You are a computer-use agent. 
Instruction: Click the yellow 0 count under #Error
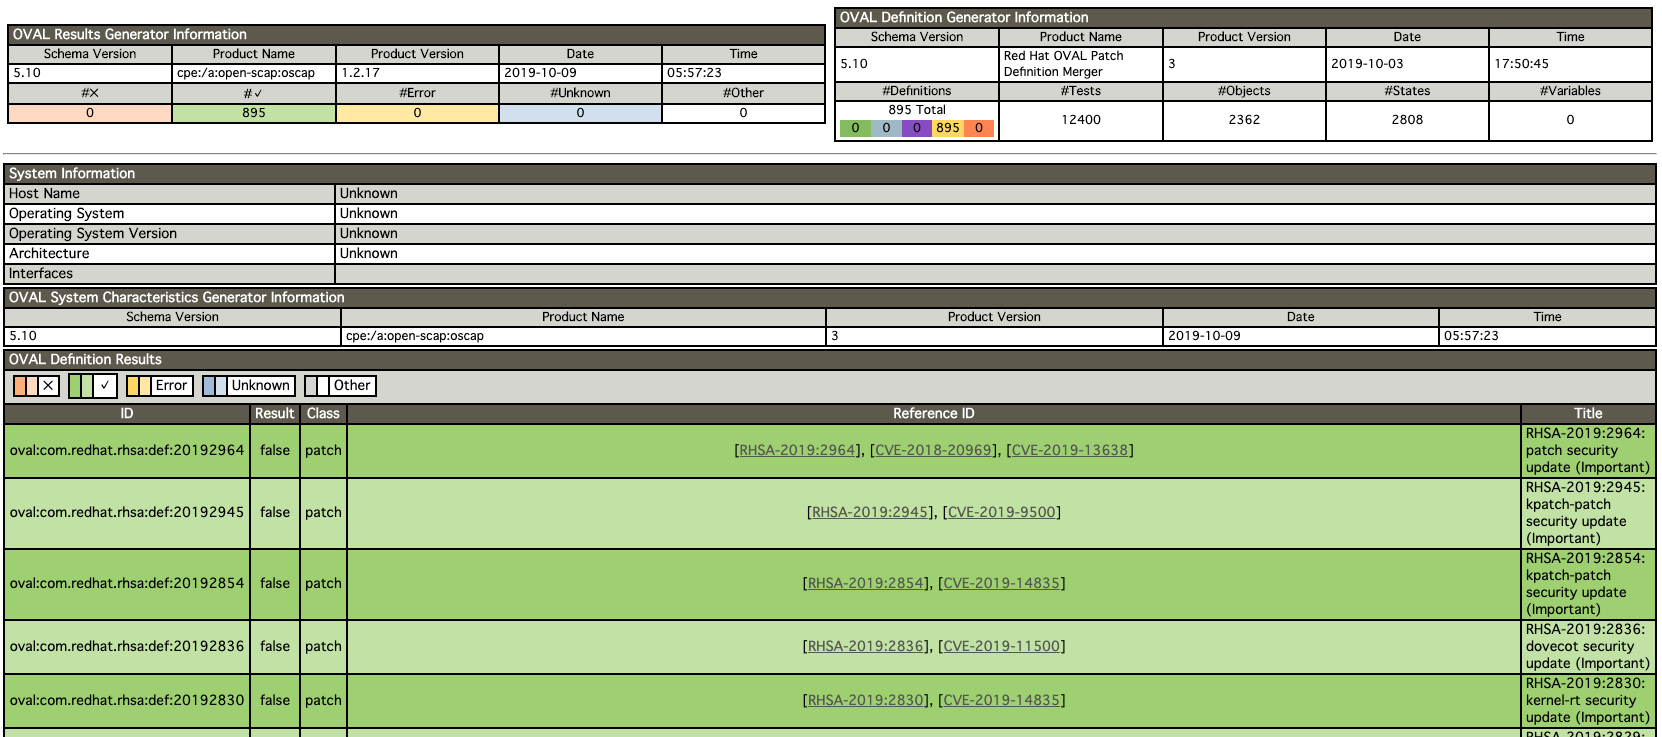[417, 113]
